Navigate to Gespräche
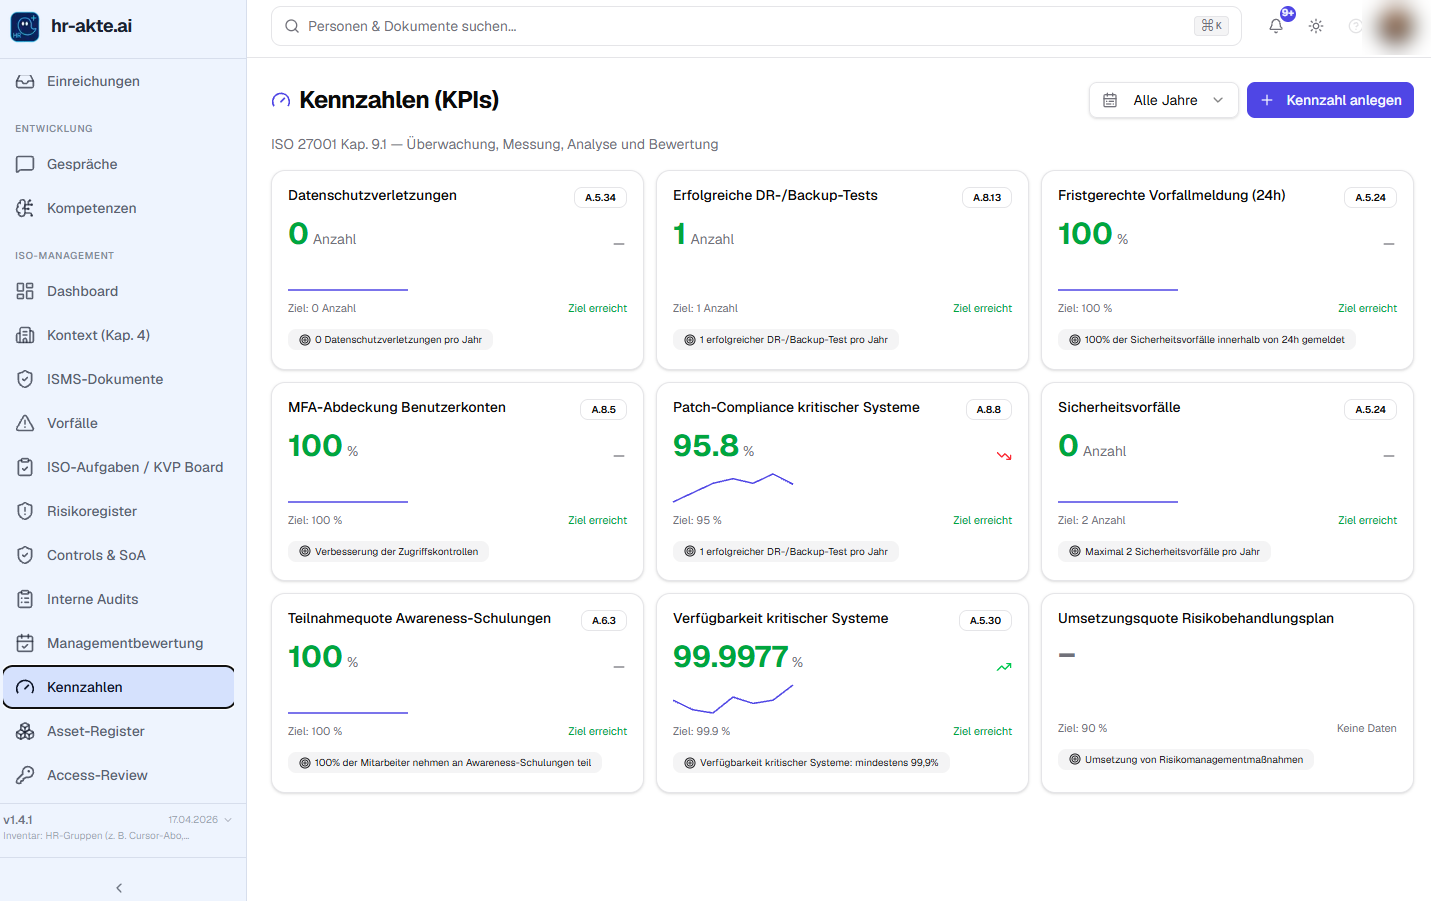1431x901 pixels. click(x=119, y=164)
